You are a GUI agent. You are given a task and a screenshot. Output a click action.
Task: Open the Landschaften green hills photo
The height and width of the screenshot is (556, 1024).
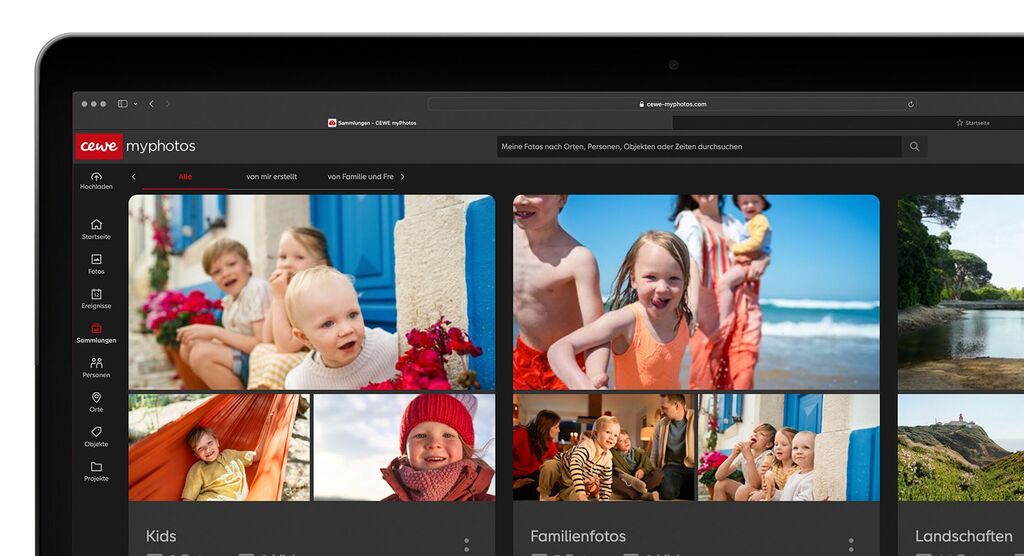[x=961, y=448]
